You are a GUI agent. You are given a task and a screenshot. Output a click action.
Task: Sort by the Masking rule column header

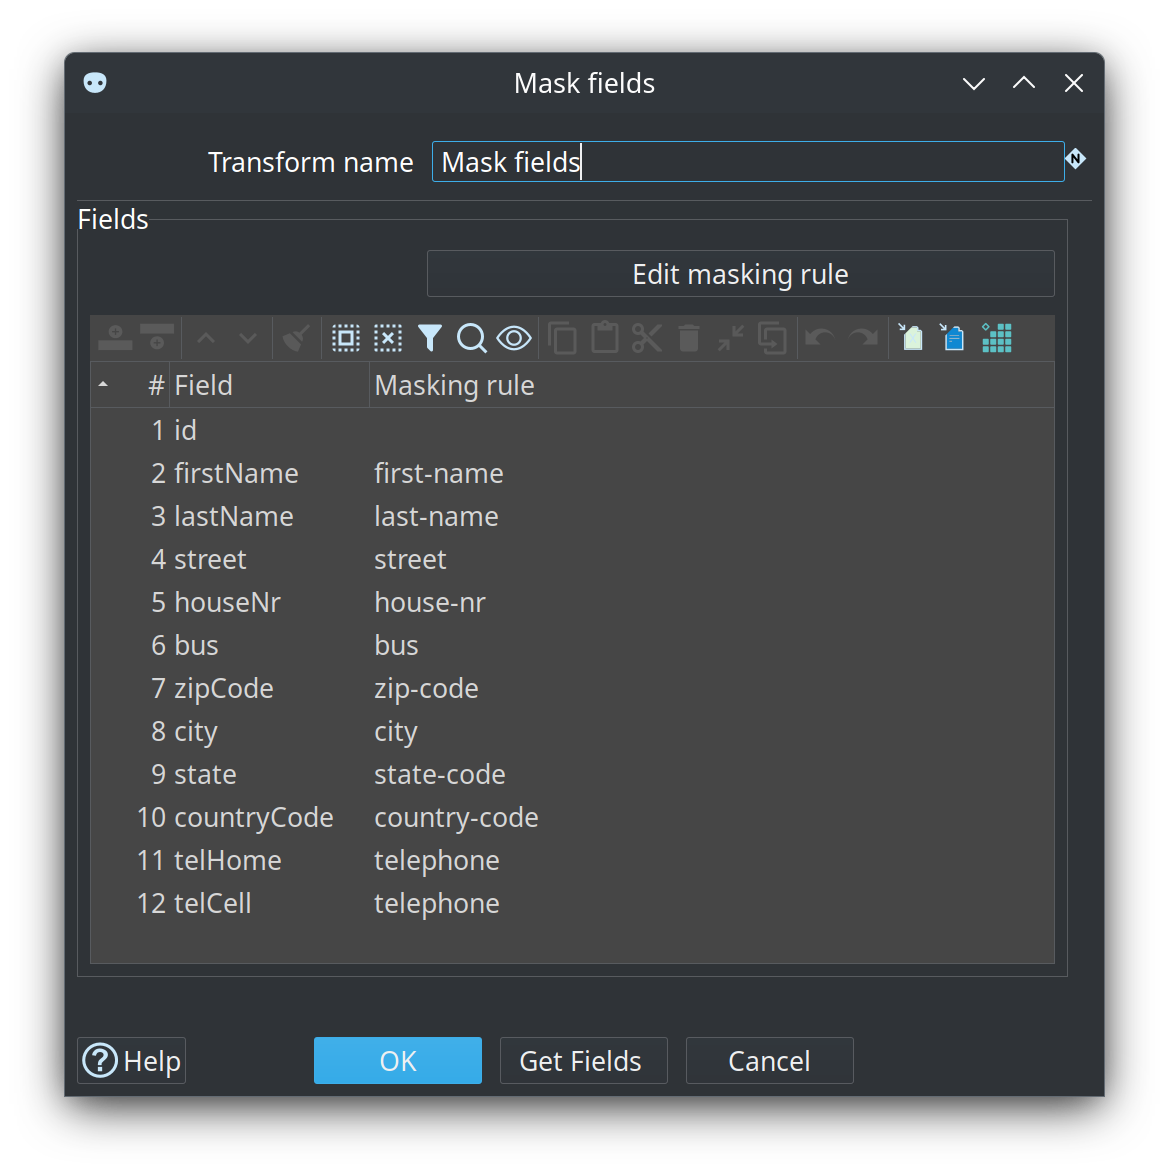[711, 385]
